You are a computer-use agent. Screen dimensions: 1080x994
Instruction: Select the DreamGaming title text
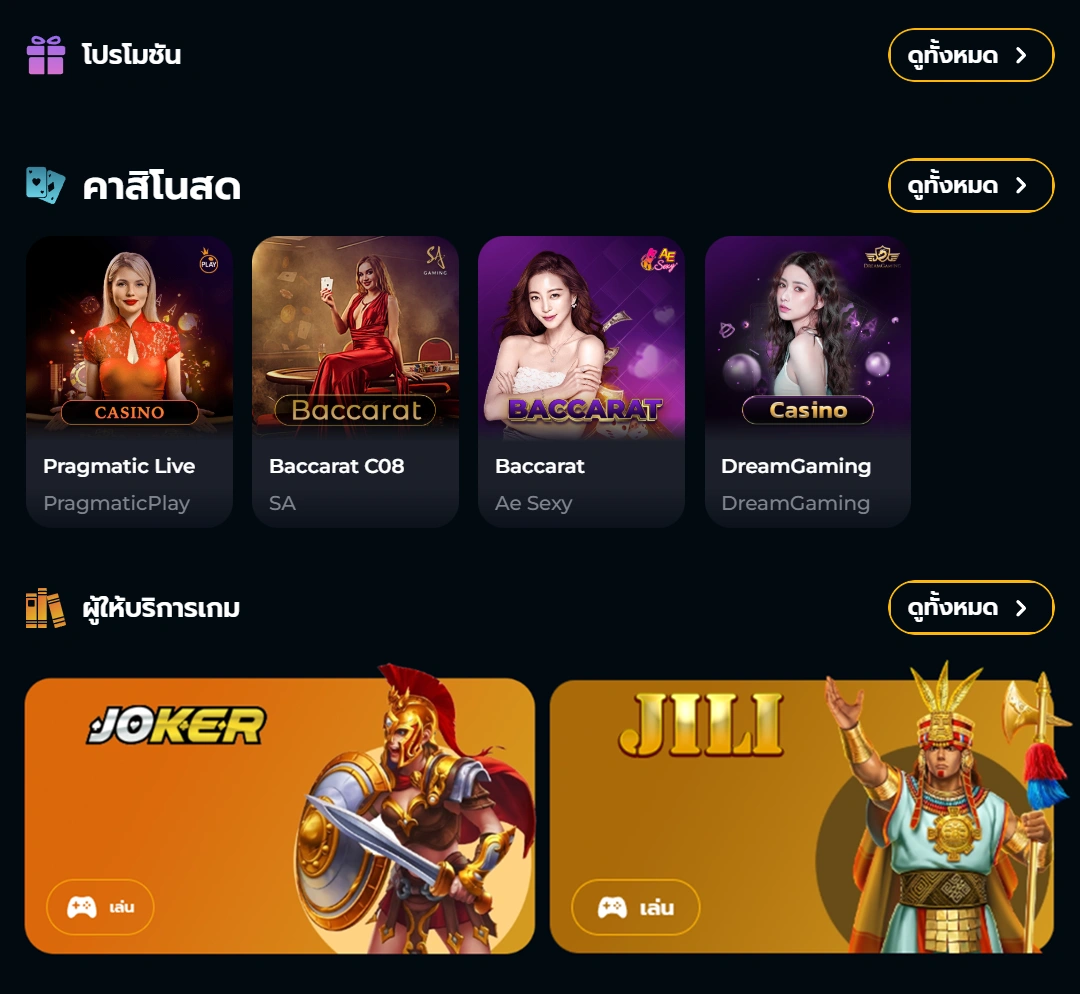tap(796, 466)
